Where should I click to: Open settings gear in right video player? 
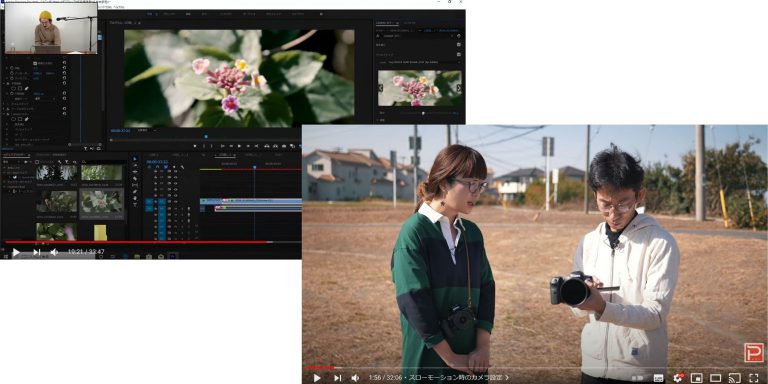[x=678, y=378]
